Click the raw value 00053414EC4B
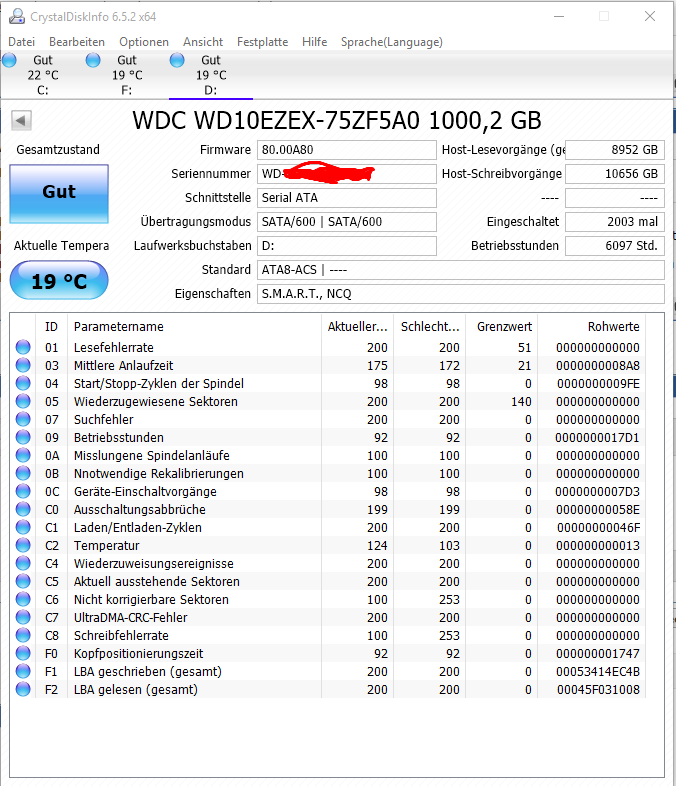Image resolution: width=676 pixels, height=786 pixels. coord(598,672)
